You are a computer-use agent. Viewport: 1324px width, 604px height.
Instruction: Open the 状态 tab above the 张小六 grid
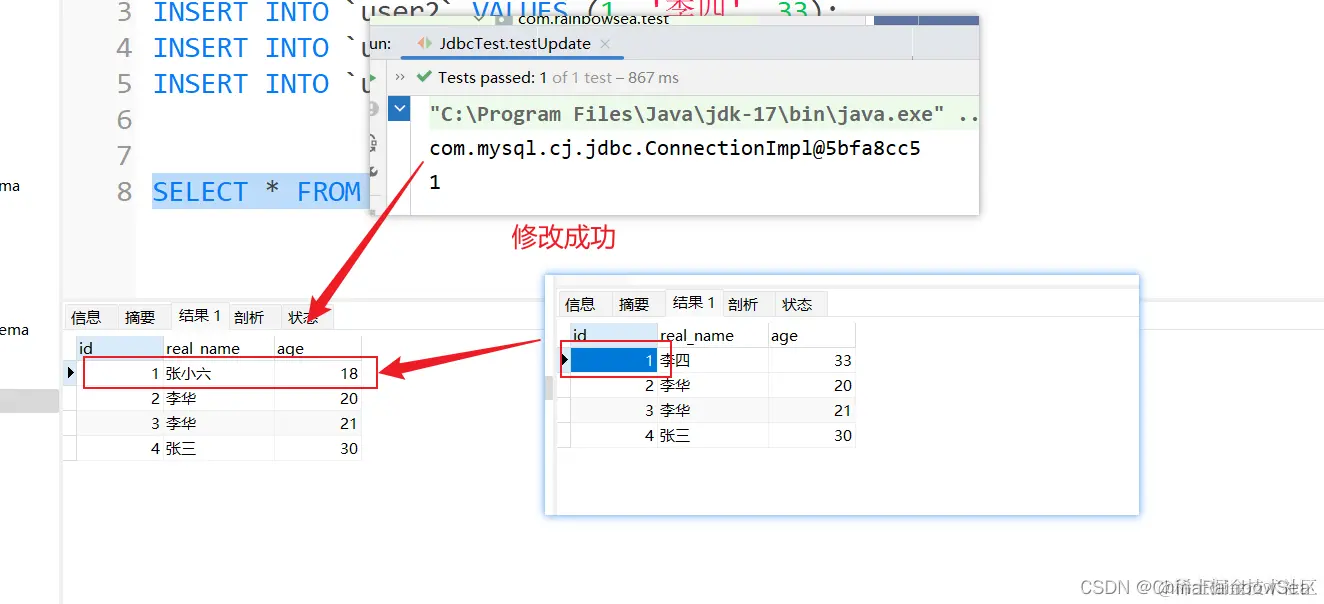(x=303, y=317)
